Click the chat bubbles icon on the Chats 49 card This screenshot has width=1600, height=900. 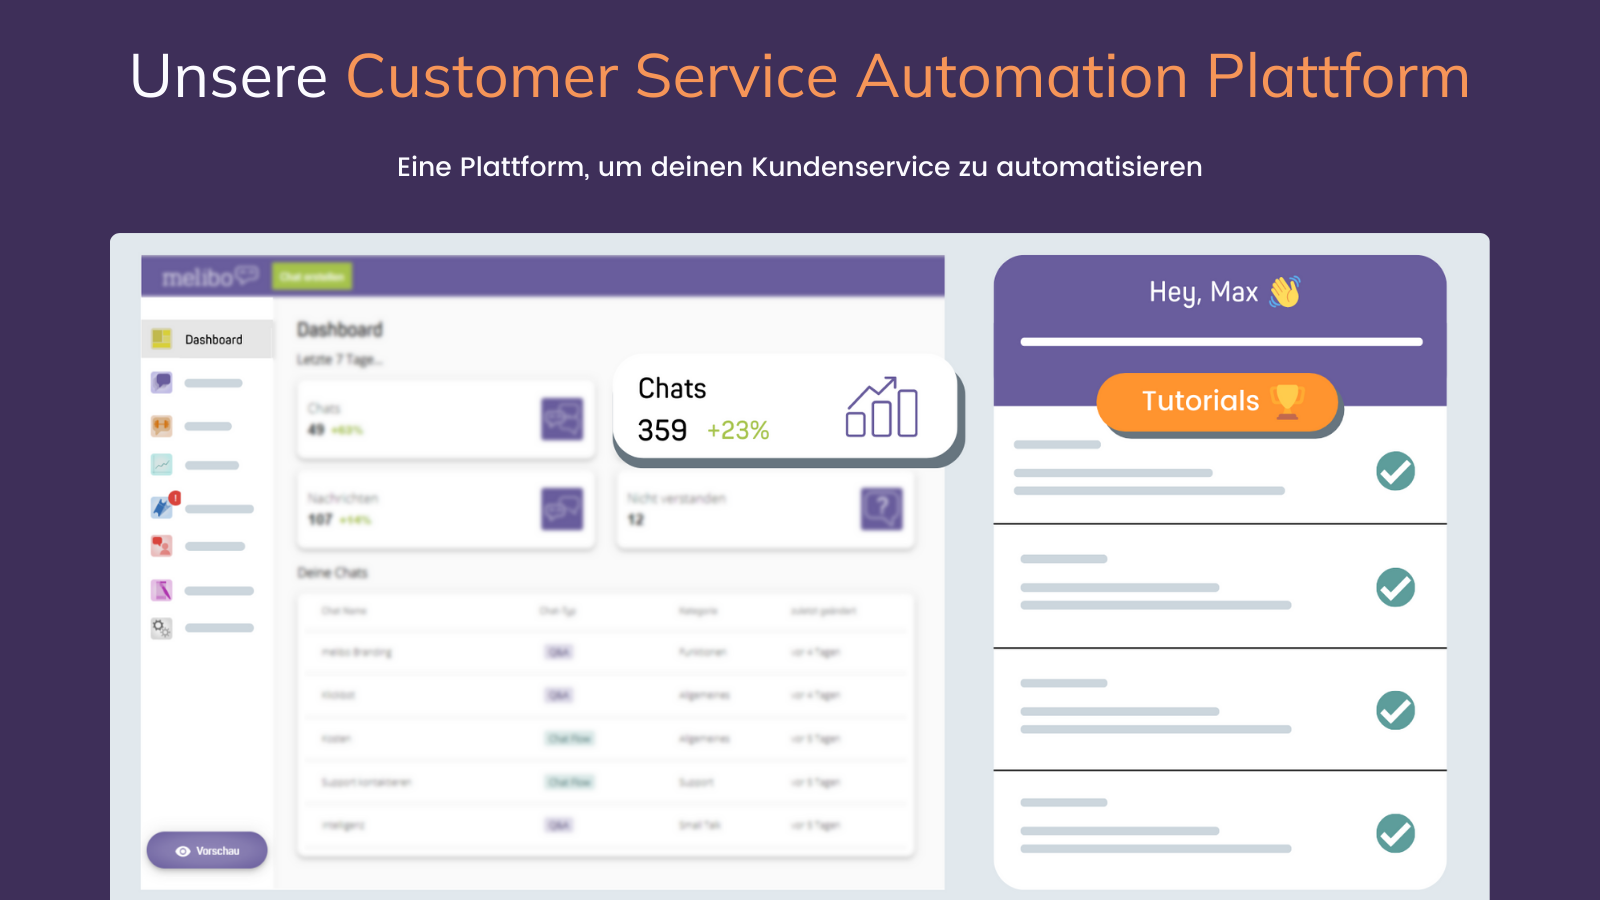pyautogui.click(x=562, y=419)
